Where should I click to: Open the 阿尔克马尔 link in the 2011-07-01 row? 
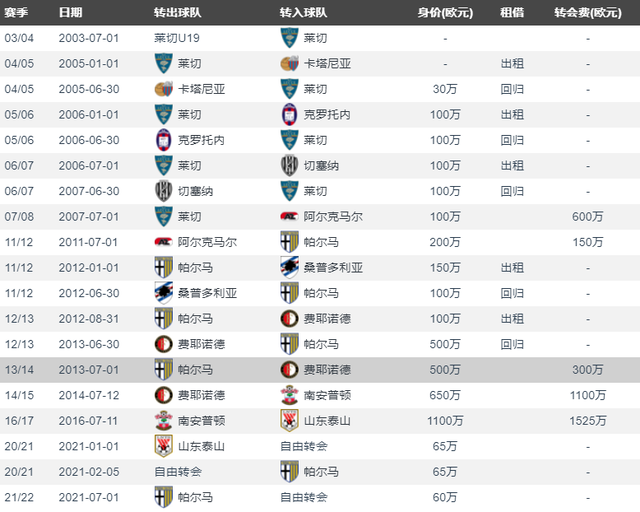207,242
